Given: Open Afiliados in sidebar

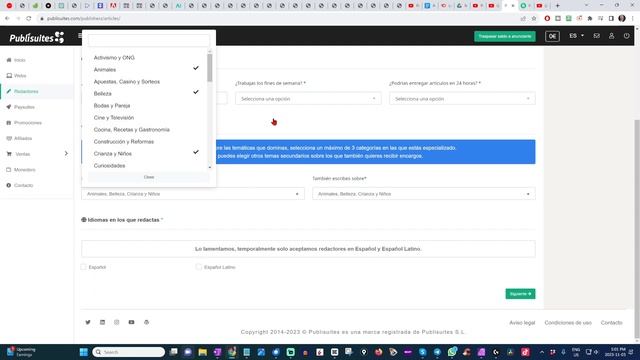Looking at the screenshot, I should (23, 138).
